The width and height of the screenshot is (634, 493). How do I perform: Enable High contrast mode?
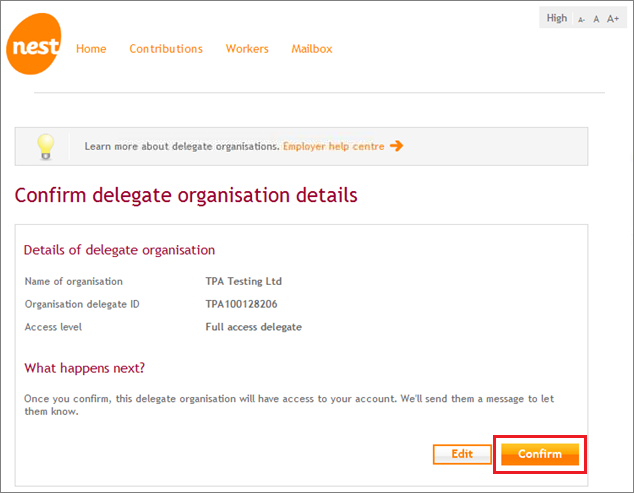tap(557, 18)
